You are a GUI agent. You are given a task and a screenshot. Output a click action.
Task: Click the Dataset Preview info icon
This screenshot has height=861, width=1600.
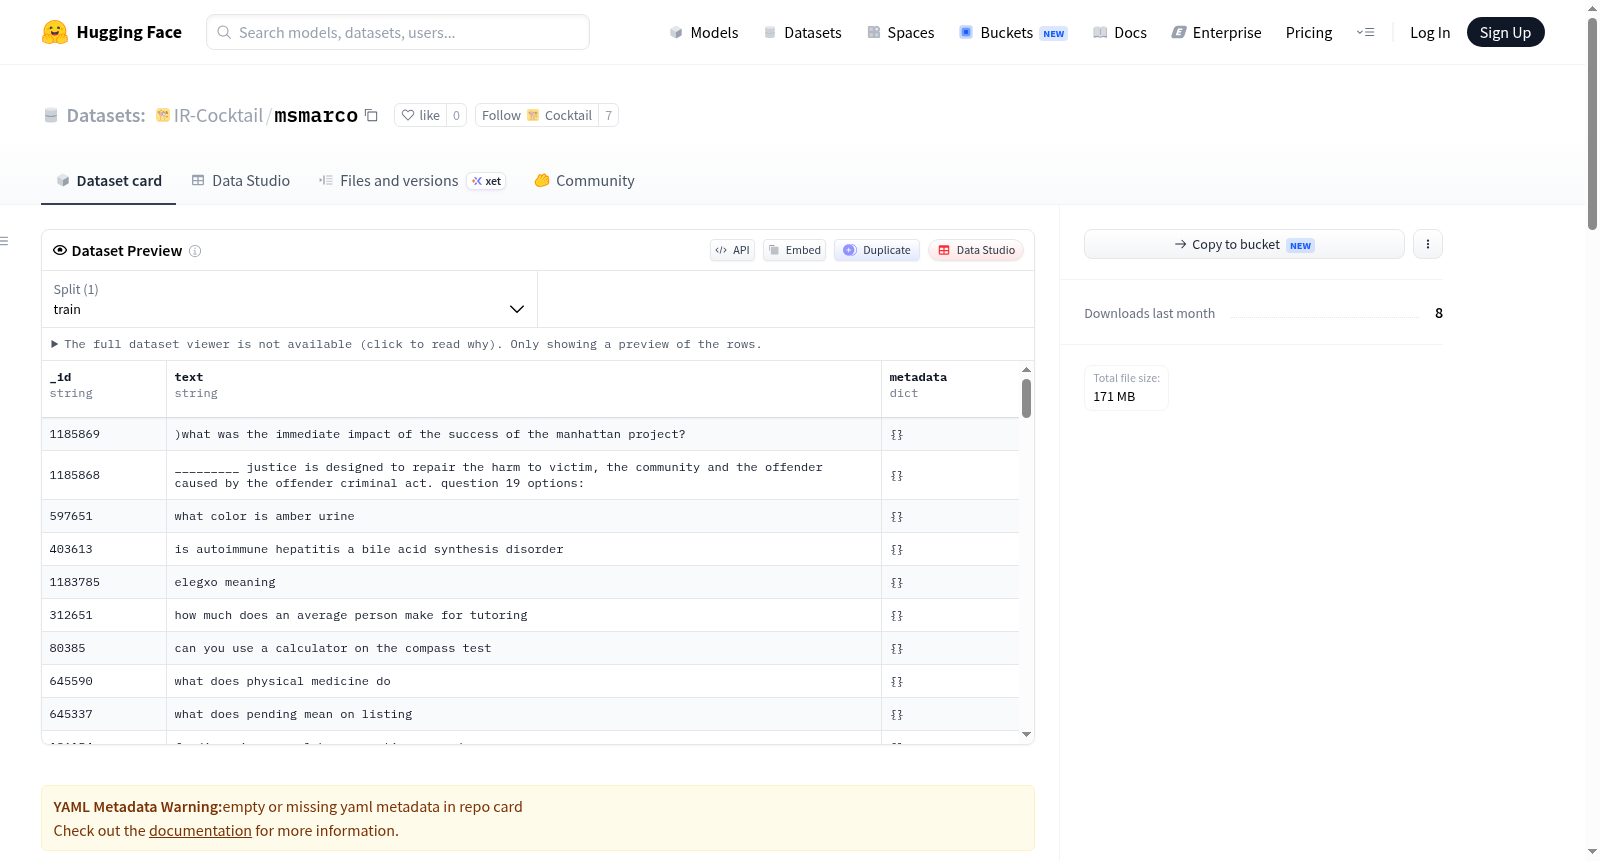tap(195, 251)
